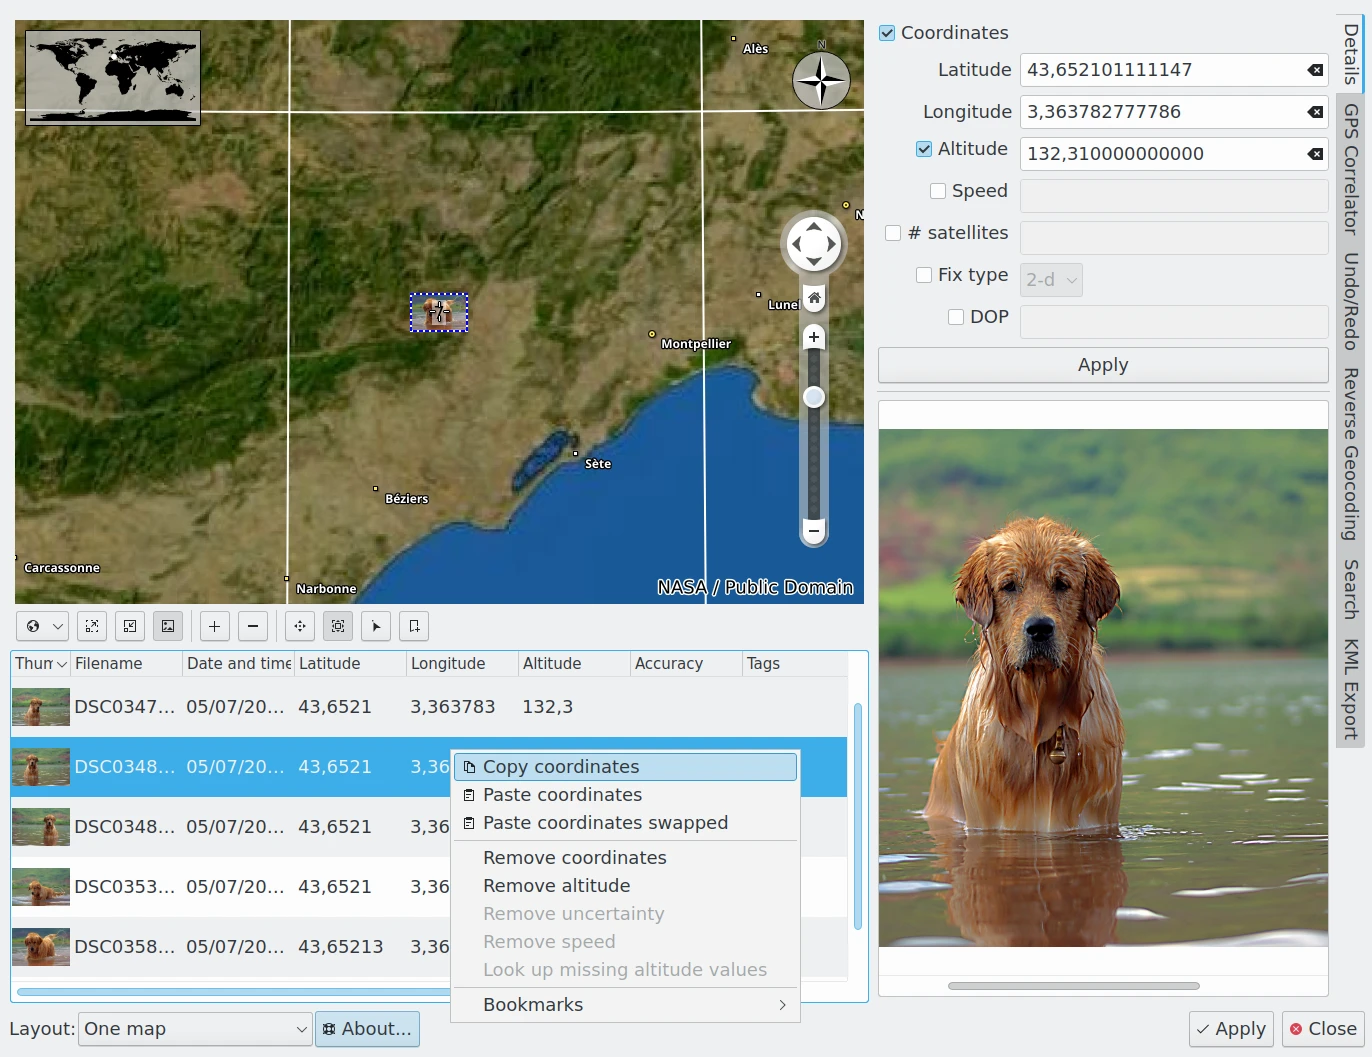Select the pan mode move icon
Viewport: 1372px width, 1057px height.
pyautogui.click(x=300, y=626)
